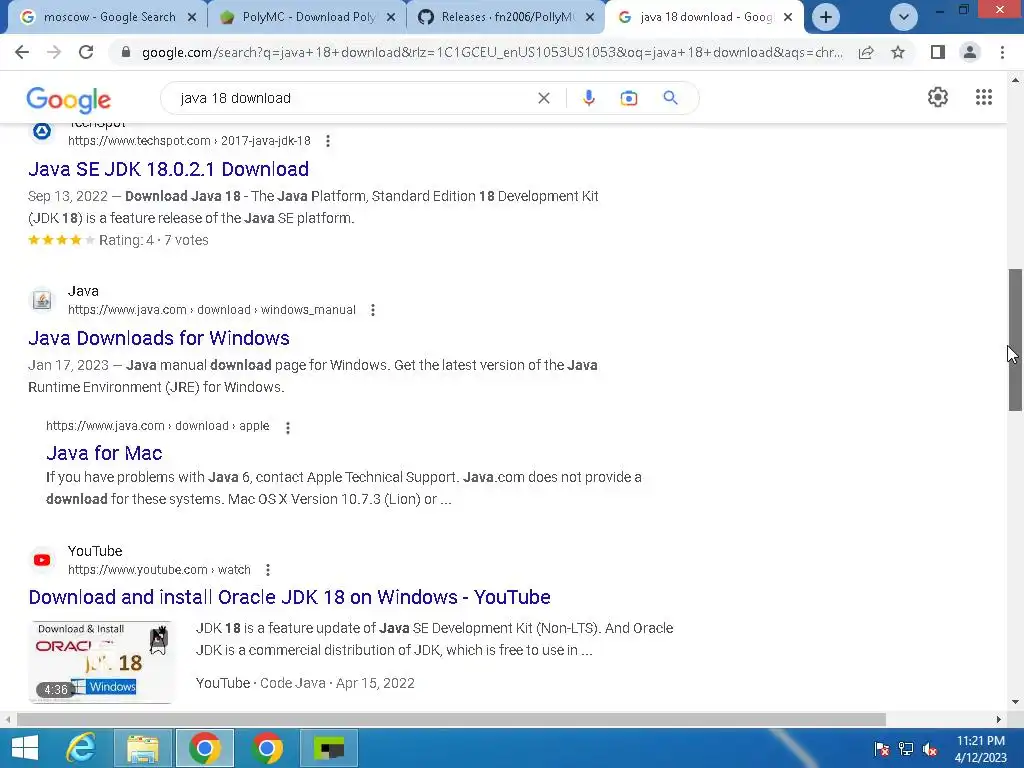
Task: Click the network tray icon
Action: pos(906,749)
